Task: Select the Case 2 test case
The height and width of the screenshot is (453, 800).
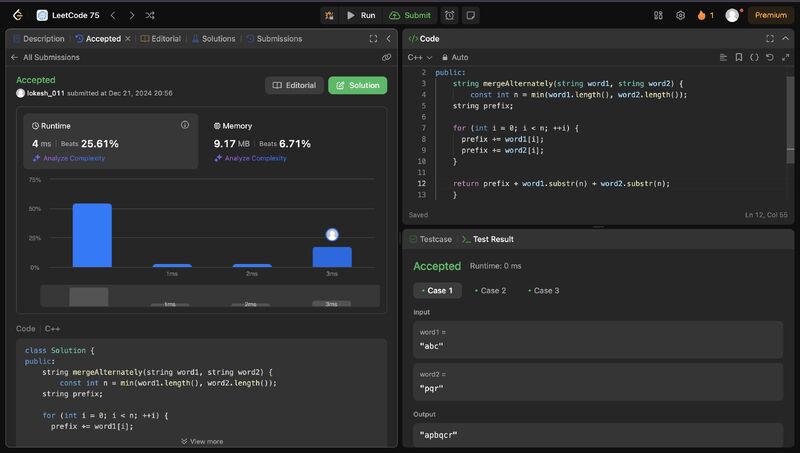Action: (x=490, y=290)
